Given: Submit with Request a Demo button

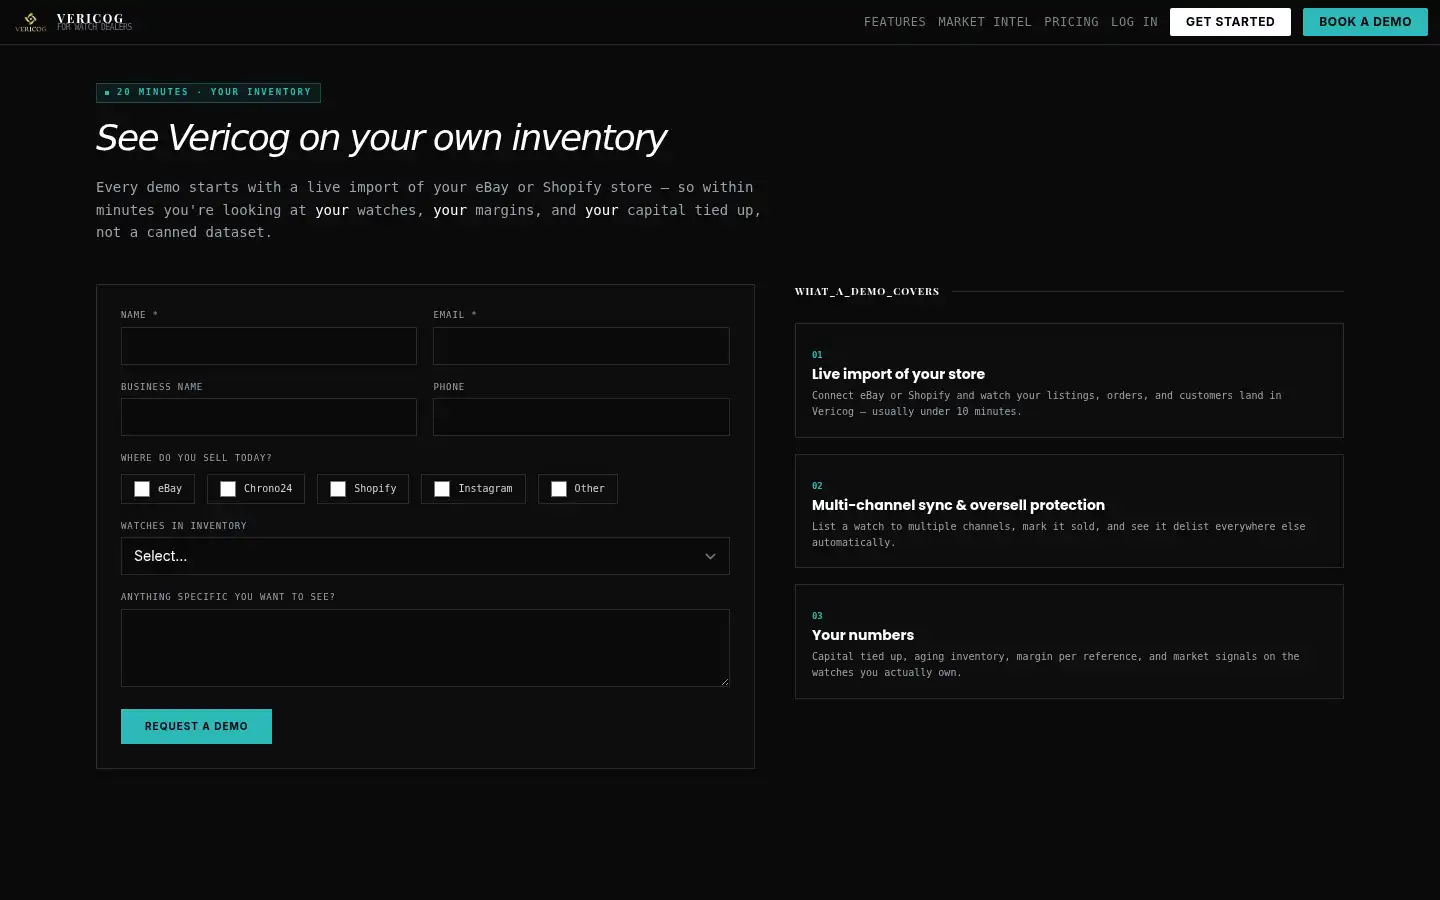Looking at the screenshot, I should 196,726.
